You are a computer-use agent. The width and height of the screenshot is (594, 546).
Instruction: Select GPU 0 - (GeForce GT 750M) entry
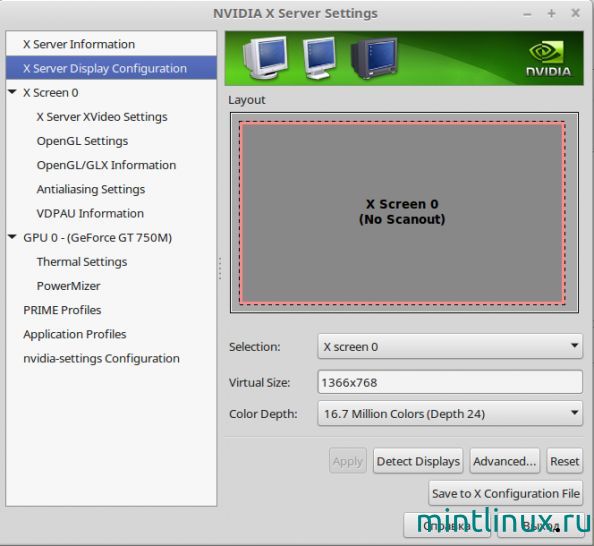click(97, 238)
